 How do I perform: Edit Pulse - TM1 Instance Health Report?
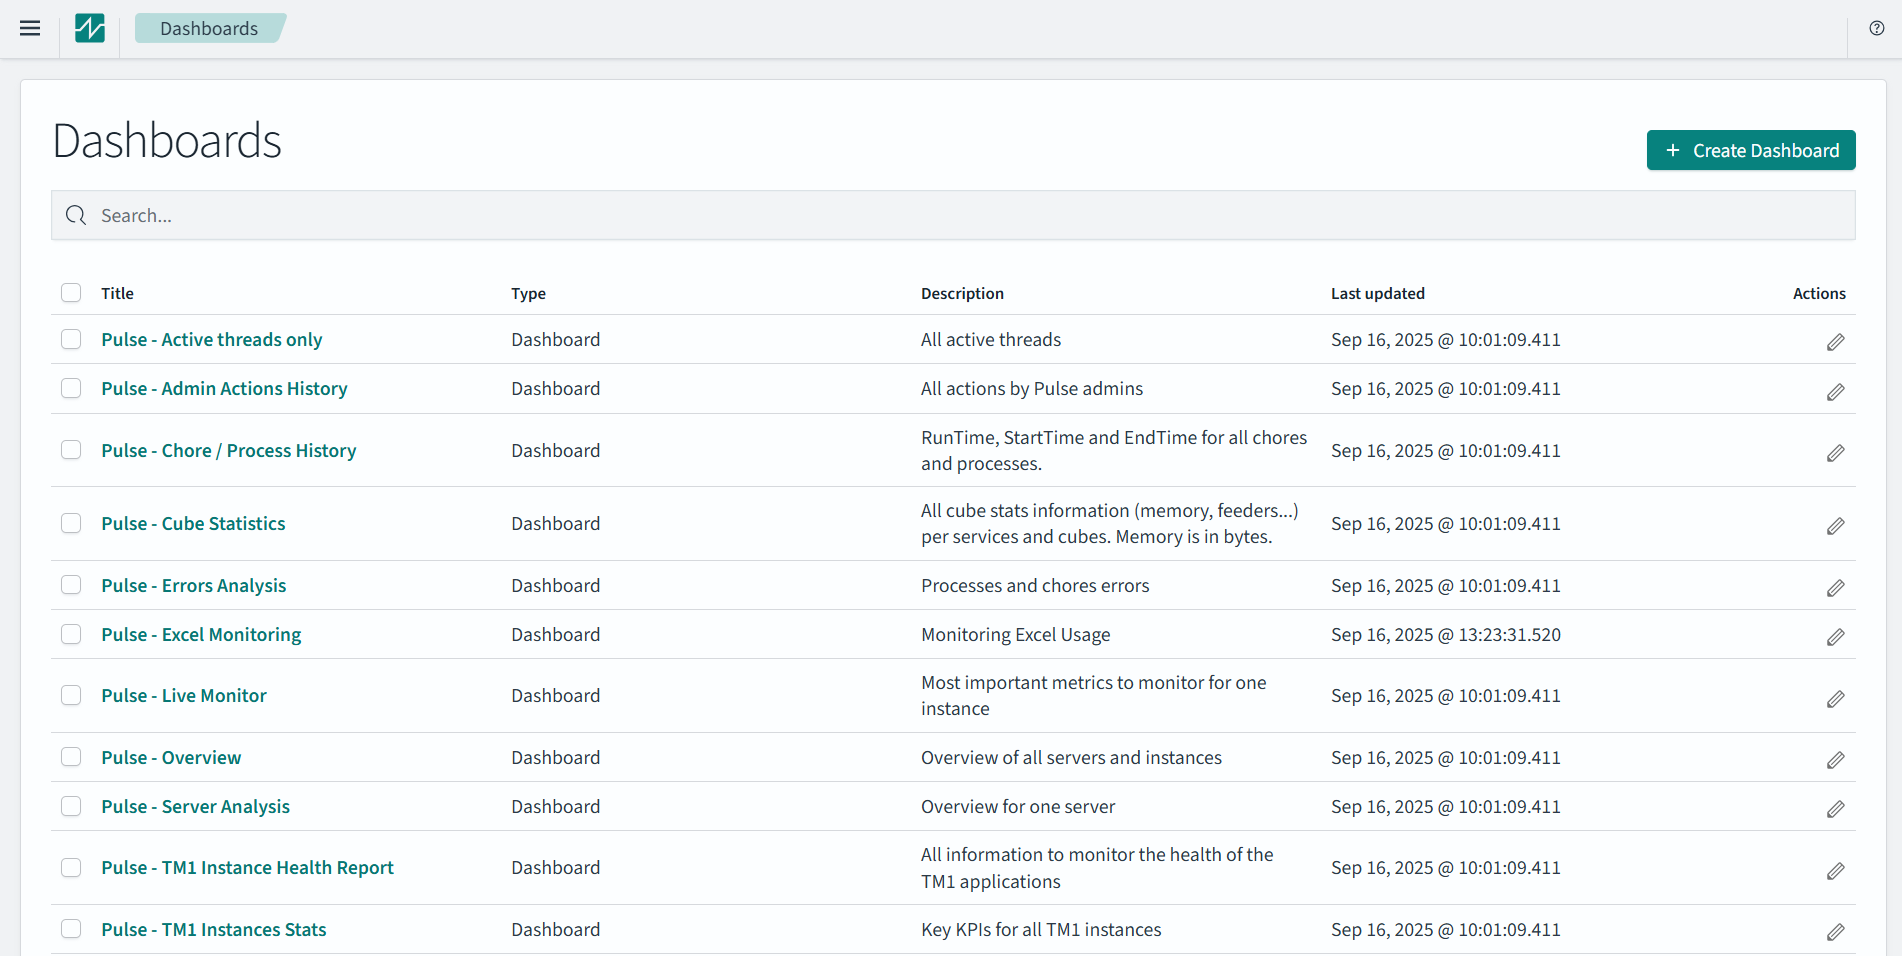click(x=1835, y=871)
